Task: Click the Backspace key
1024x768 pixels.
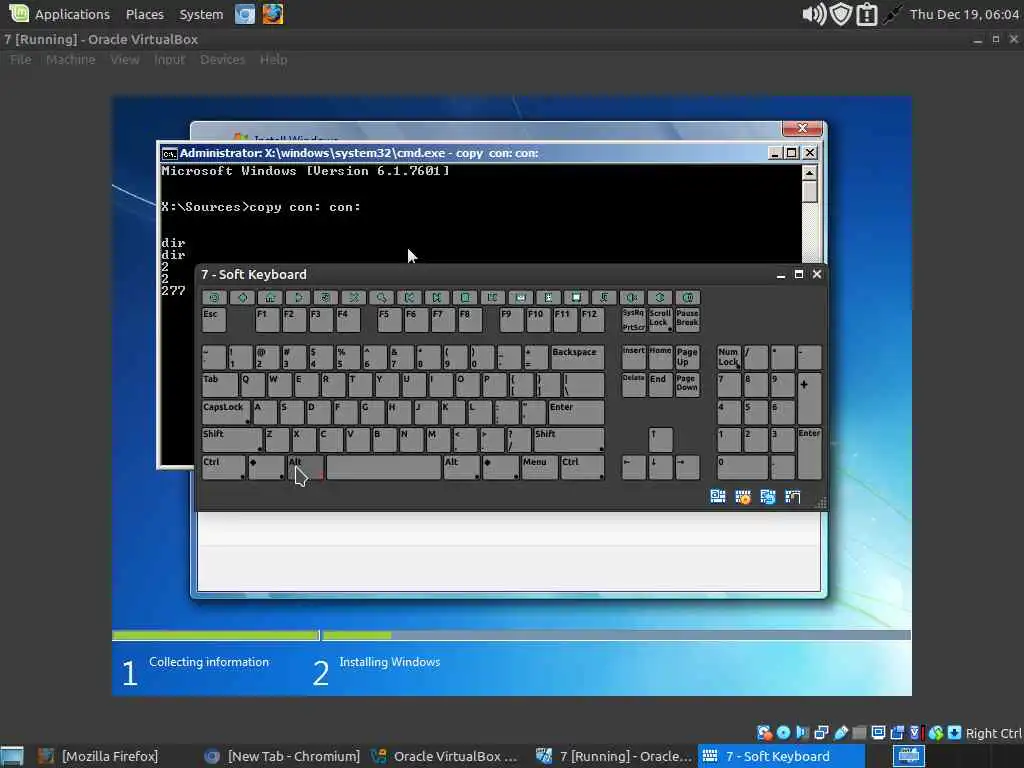Action: pos(577,357)
